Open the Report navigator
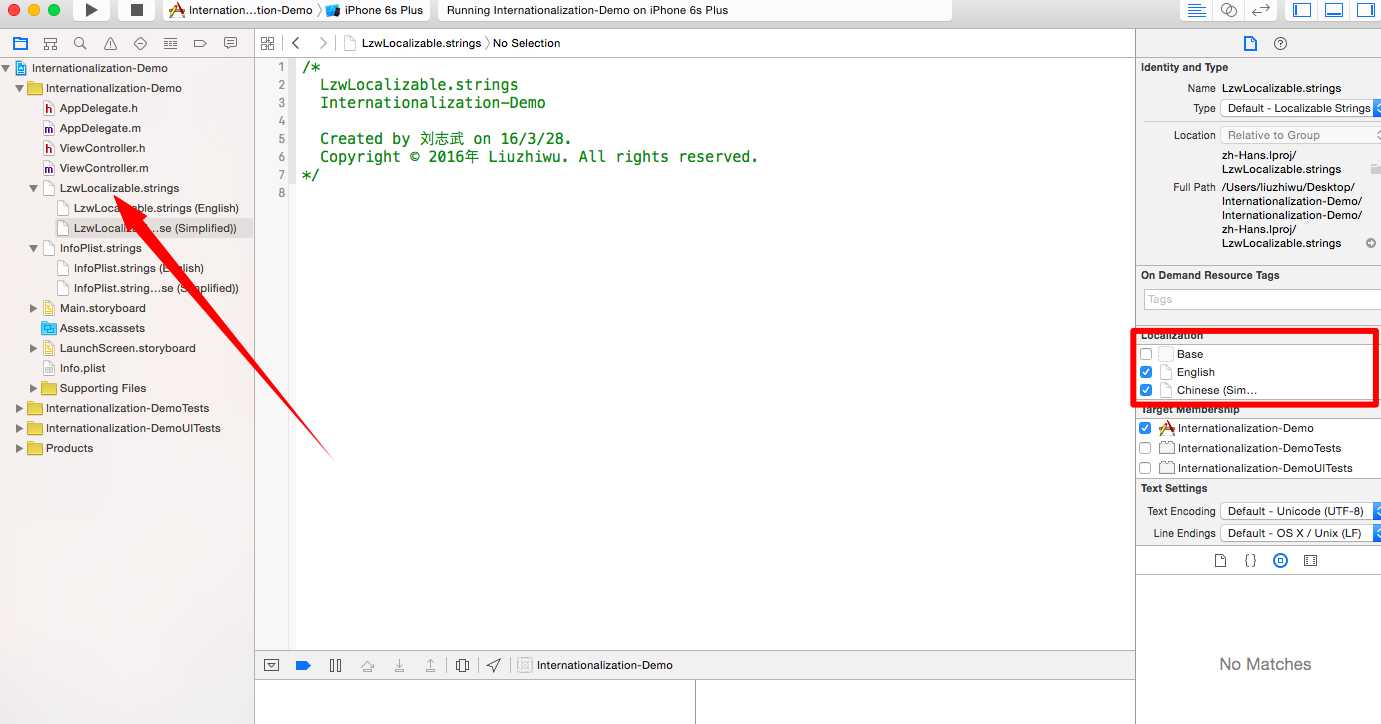 230,43
